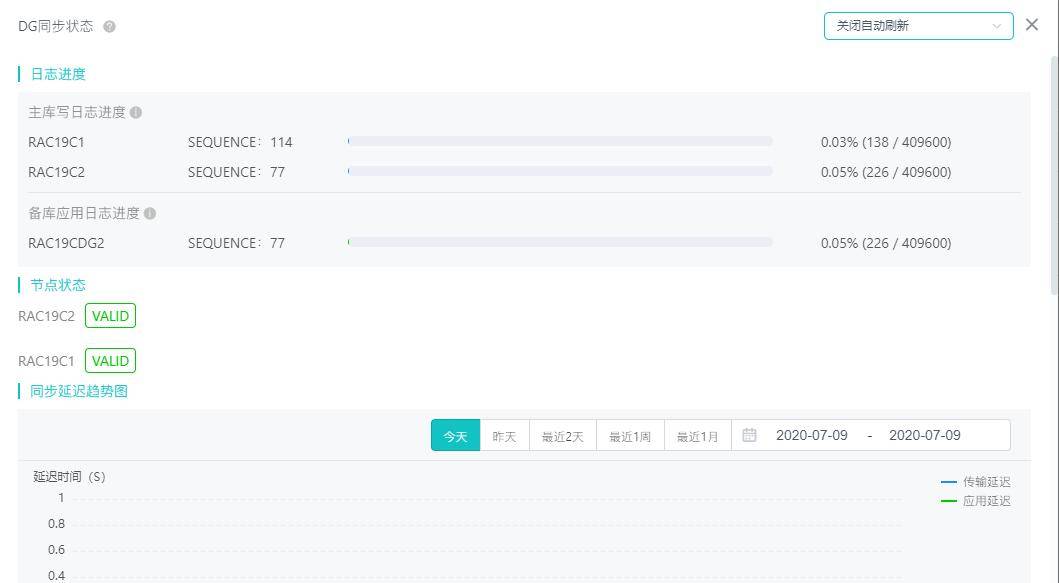Choose the 最近1周 range option
This screenshot has height=583, width=1059.
630,436
